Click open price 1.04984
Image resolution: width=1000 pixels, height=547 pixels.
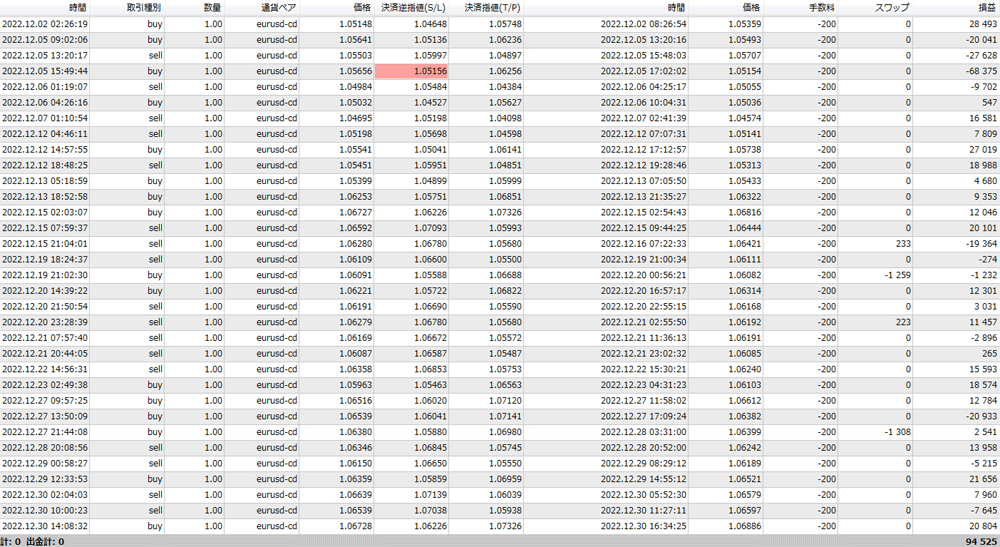(x=355, y=87)
